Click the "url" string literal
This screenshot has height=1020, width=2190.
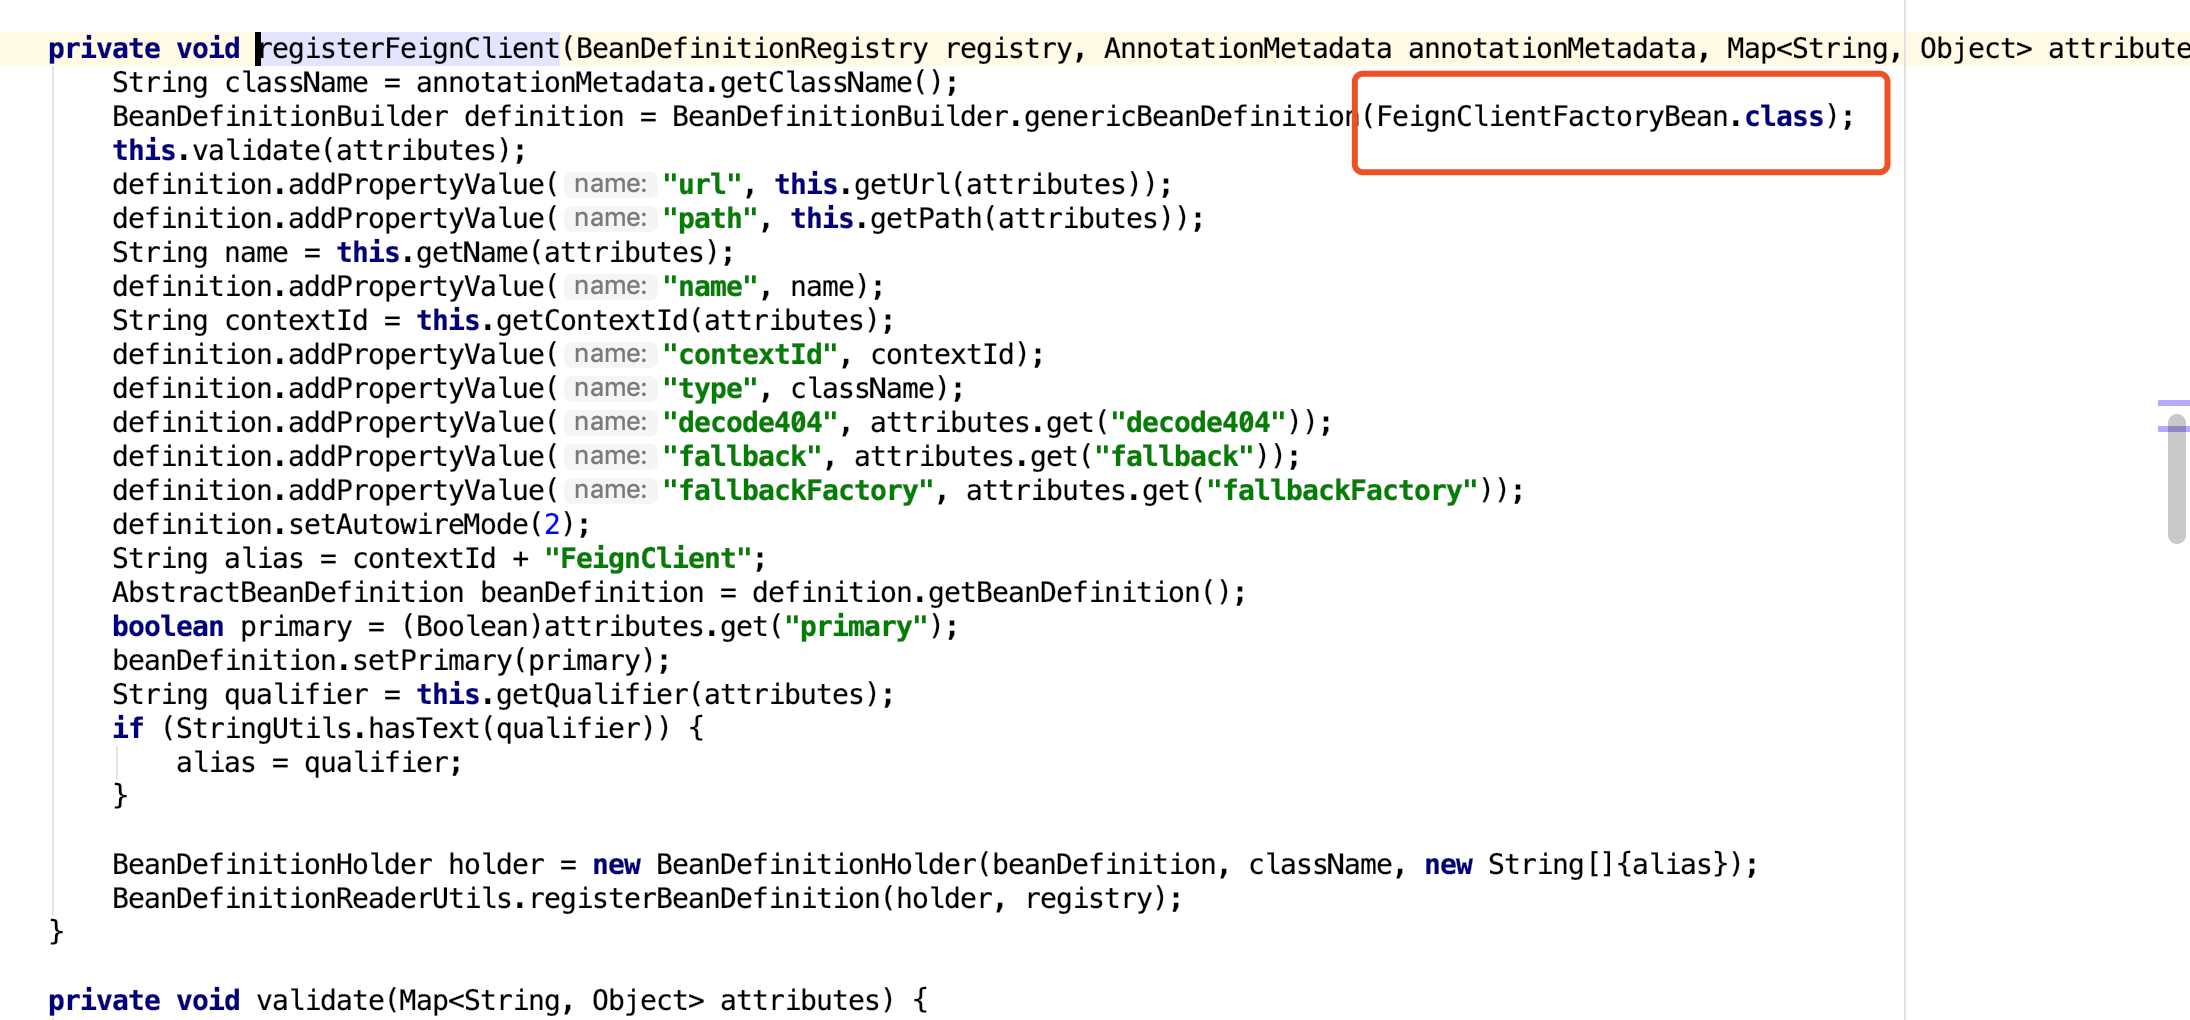point(703,184)
